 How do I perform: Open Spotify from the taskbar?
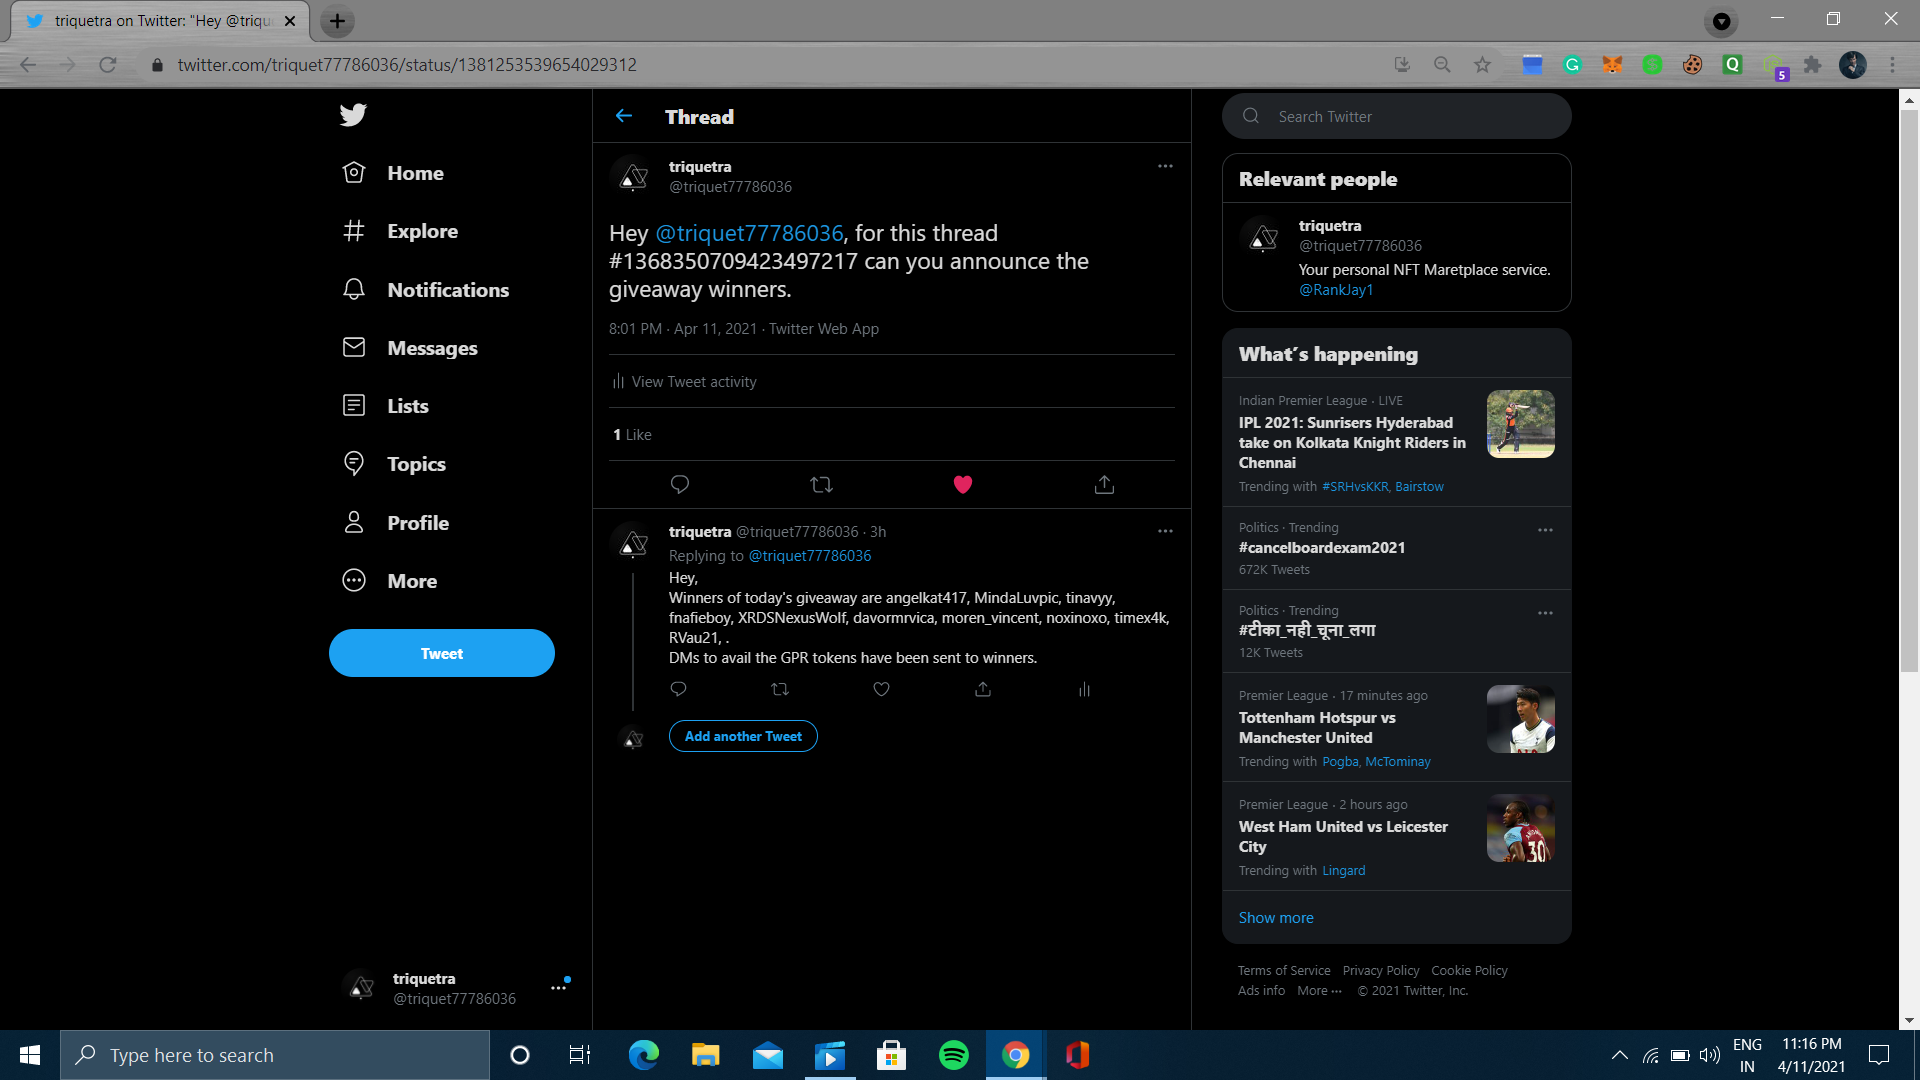pos(953,1055)
